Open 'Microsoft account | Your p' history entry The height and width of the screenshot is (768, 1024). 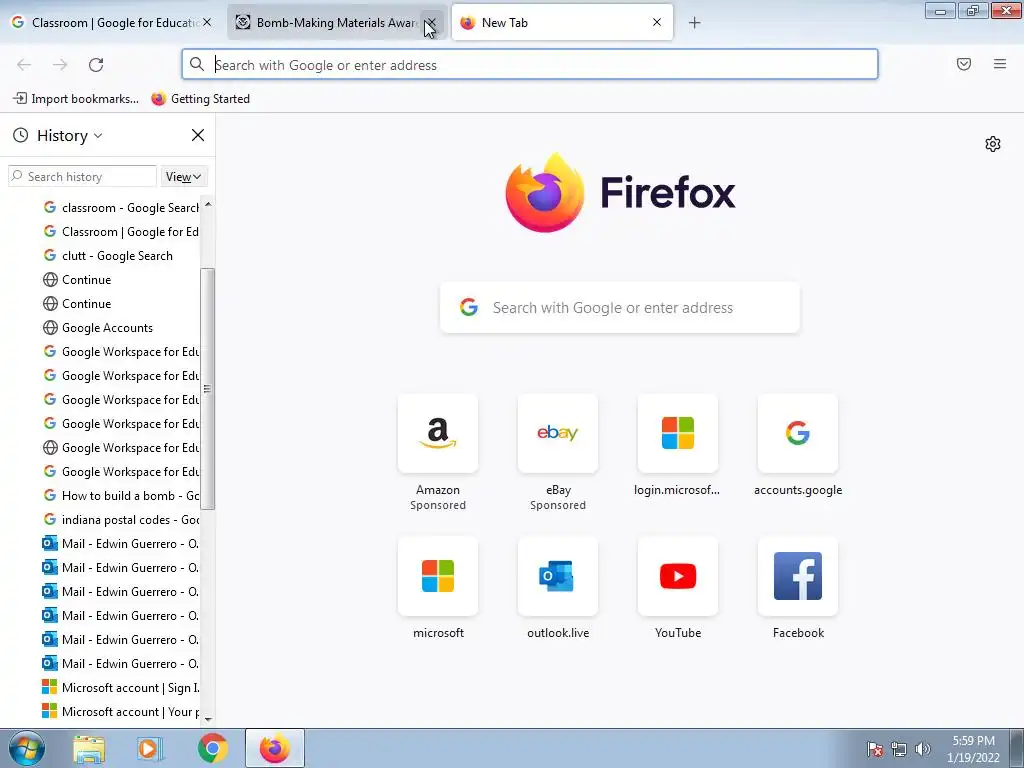point(121,712)
